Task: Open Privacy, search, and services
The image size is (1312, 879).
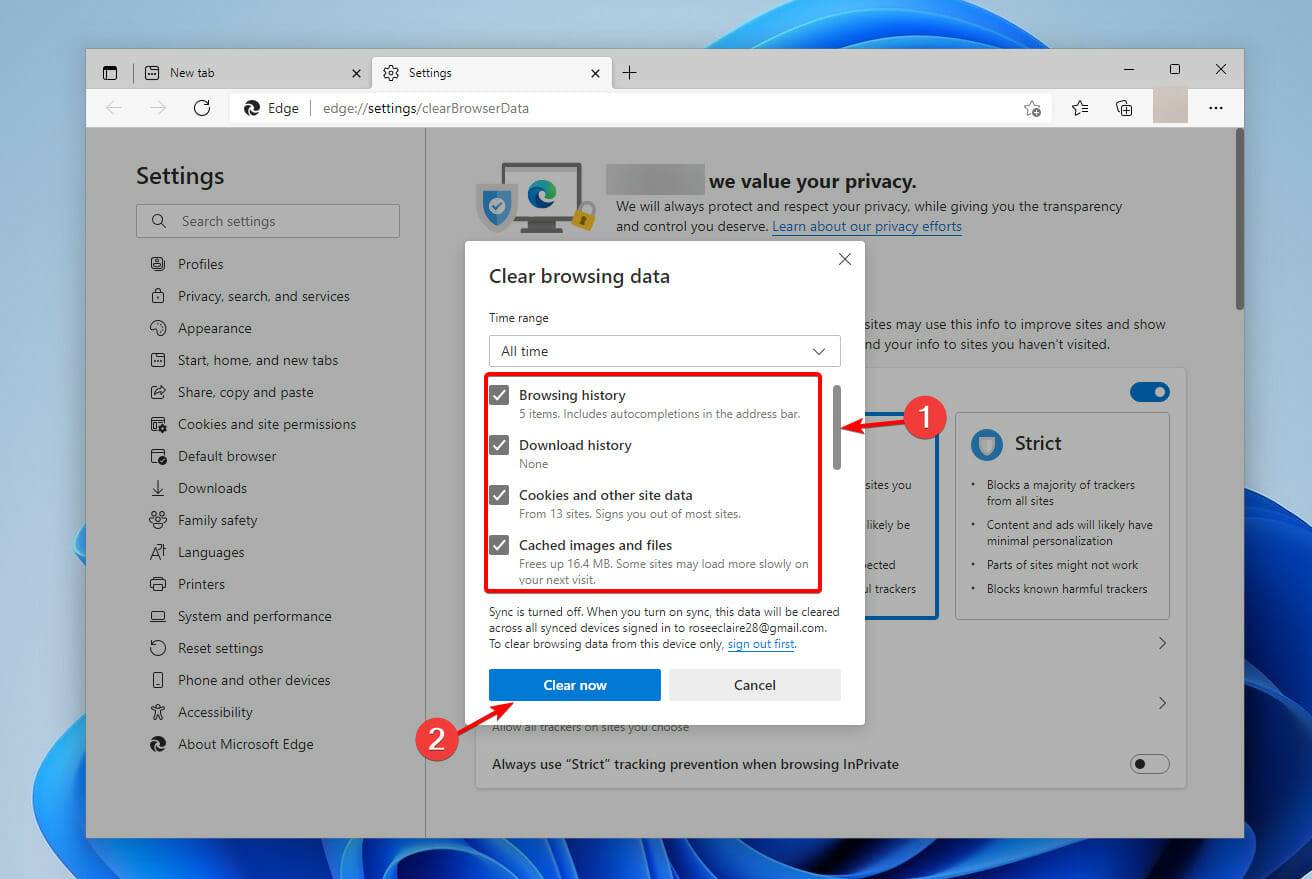Action: 264,296
